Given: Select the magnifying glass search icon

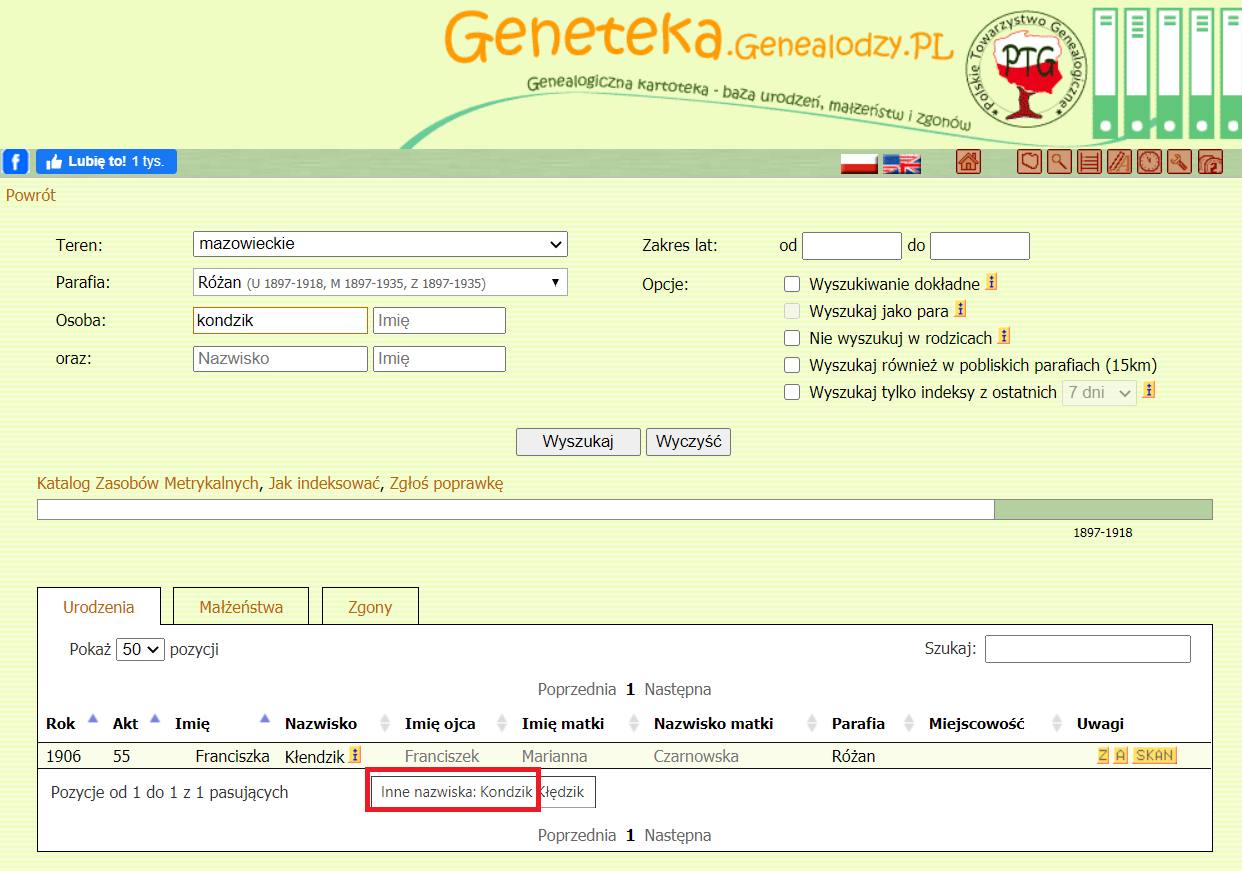Looking at the screenshot, I should tap(1059, 161).
